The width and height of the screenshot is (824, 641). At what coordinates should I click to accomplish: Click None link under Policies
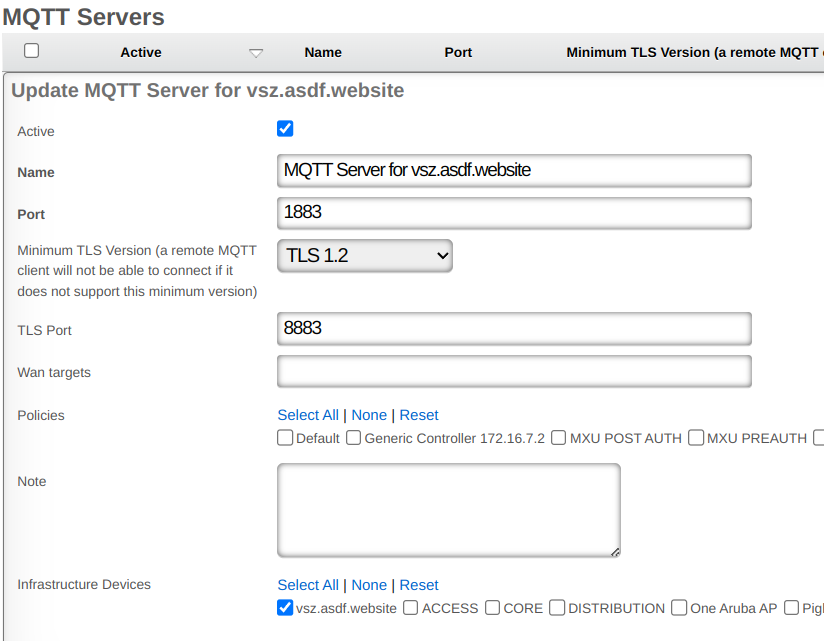tap(369, 415)
